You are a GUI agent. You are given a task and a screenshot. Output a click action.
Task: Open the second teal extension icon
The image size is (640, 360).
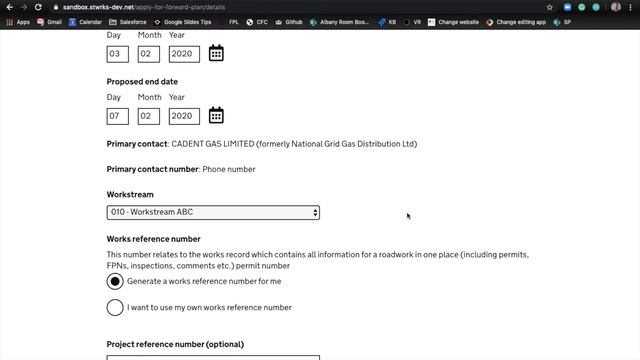tap(596, 7)
